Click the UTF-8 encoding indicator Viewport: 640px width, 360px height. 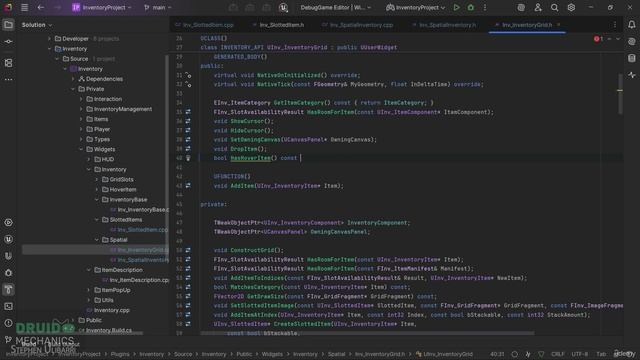[x=580, y=354]
